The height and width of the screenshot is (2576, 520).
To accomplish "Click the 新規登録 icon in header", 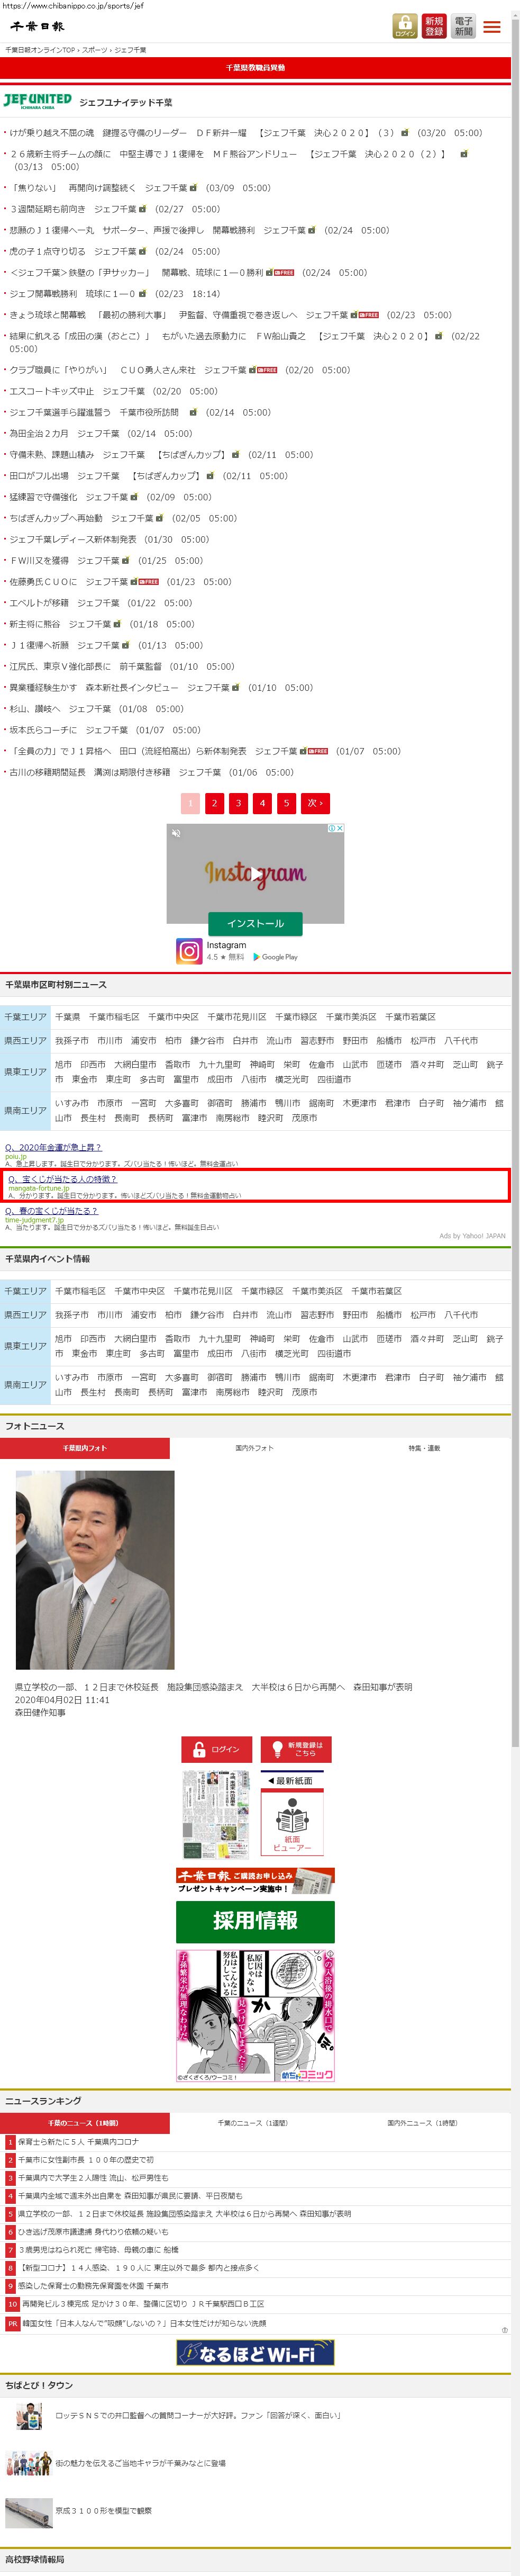I will tap(434, 26).
